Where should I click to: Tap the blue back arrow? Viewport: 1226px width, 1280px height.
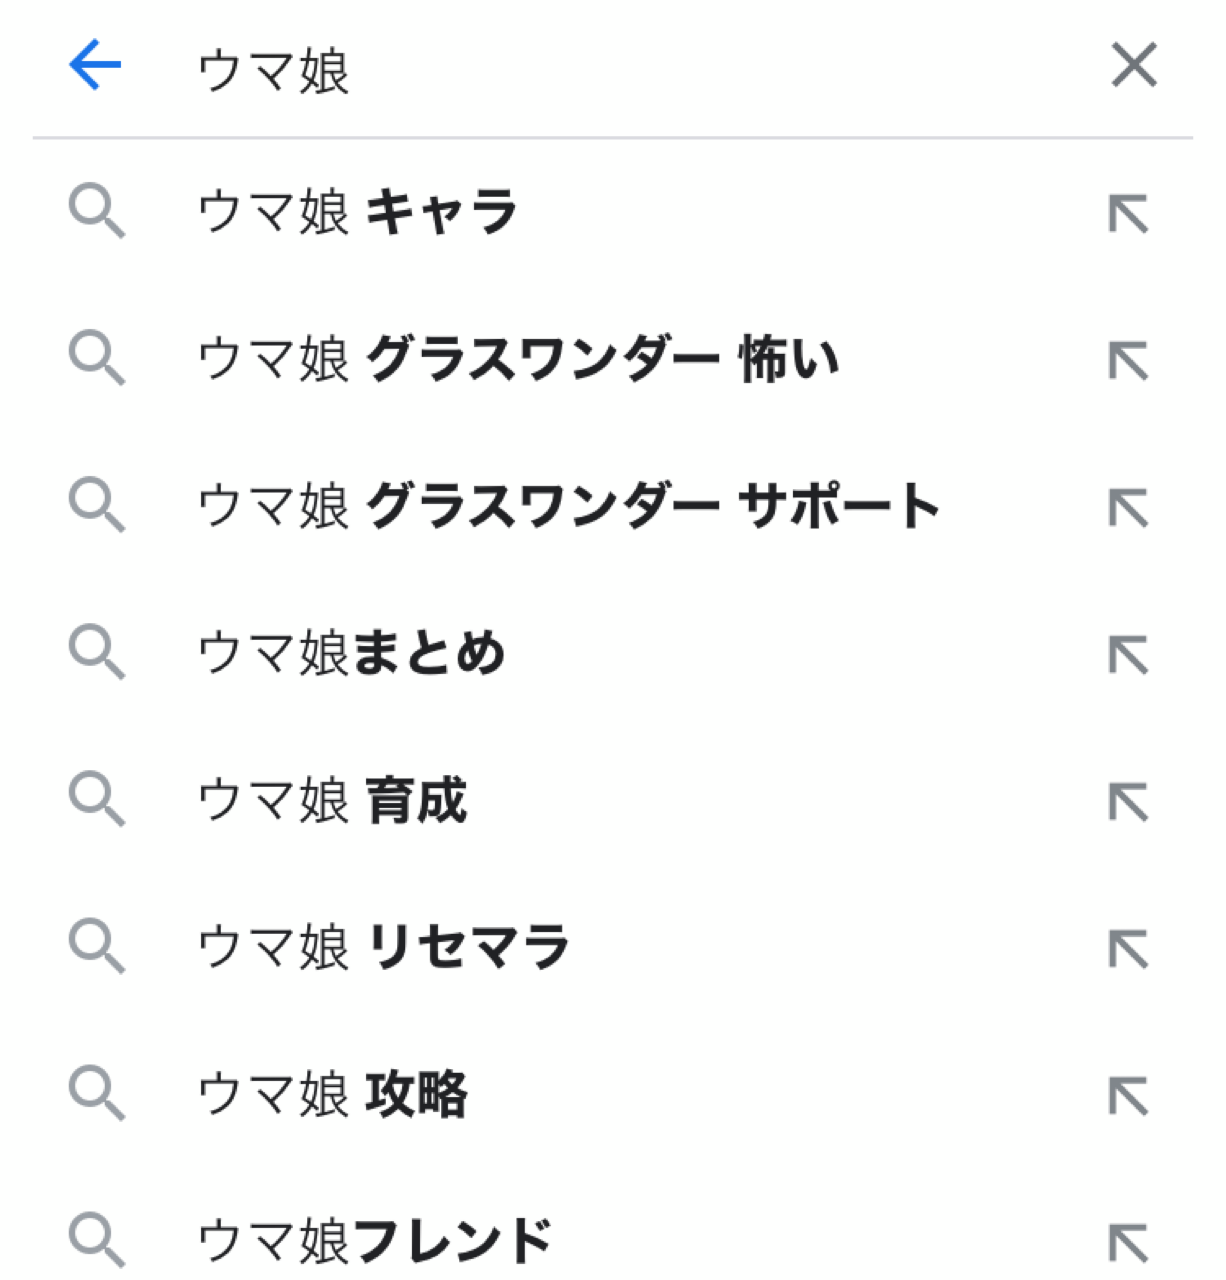pos(95,66)
